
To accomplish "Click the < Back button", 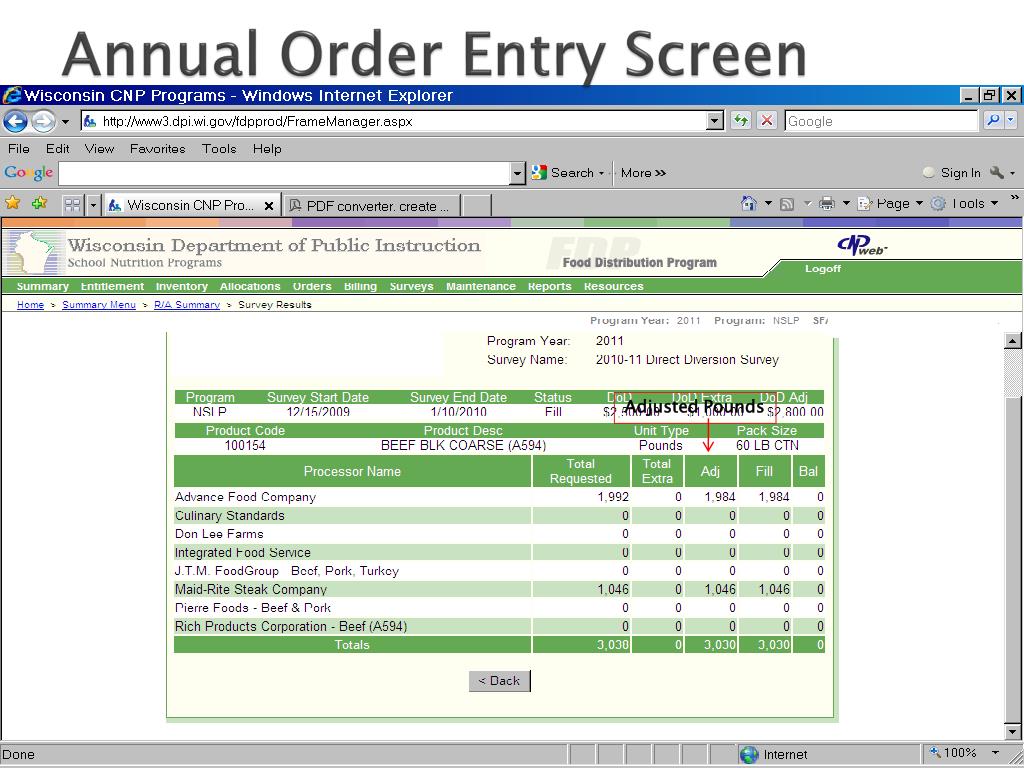I will pos(500,680).
